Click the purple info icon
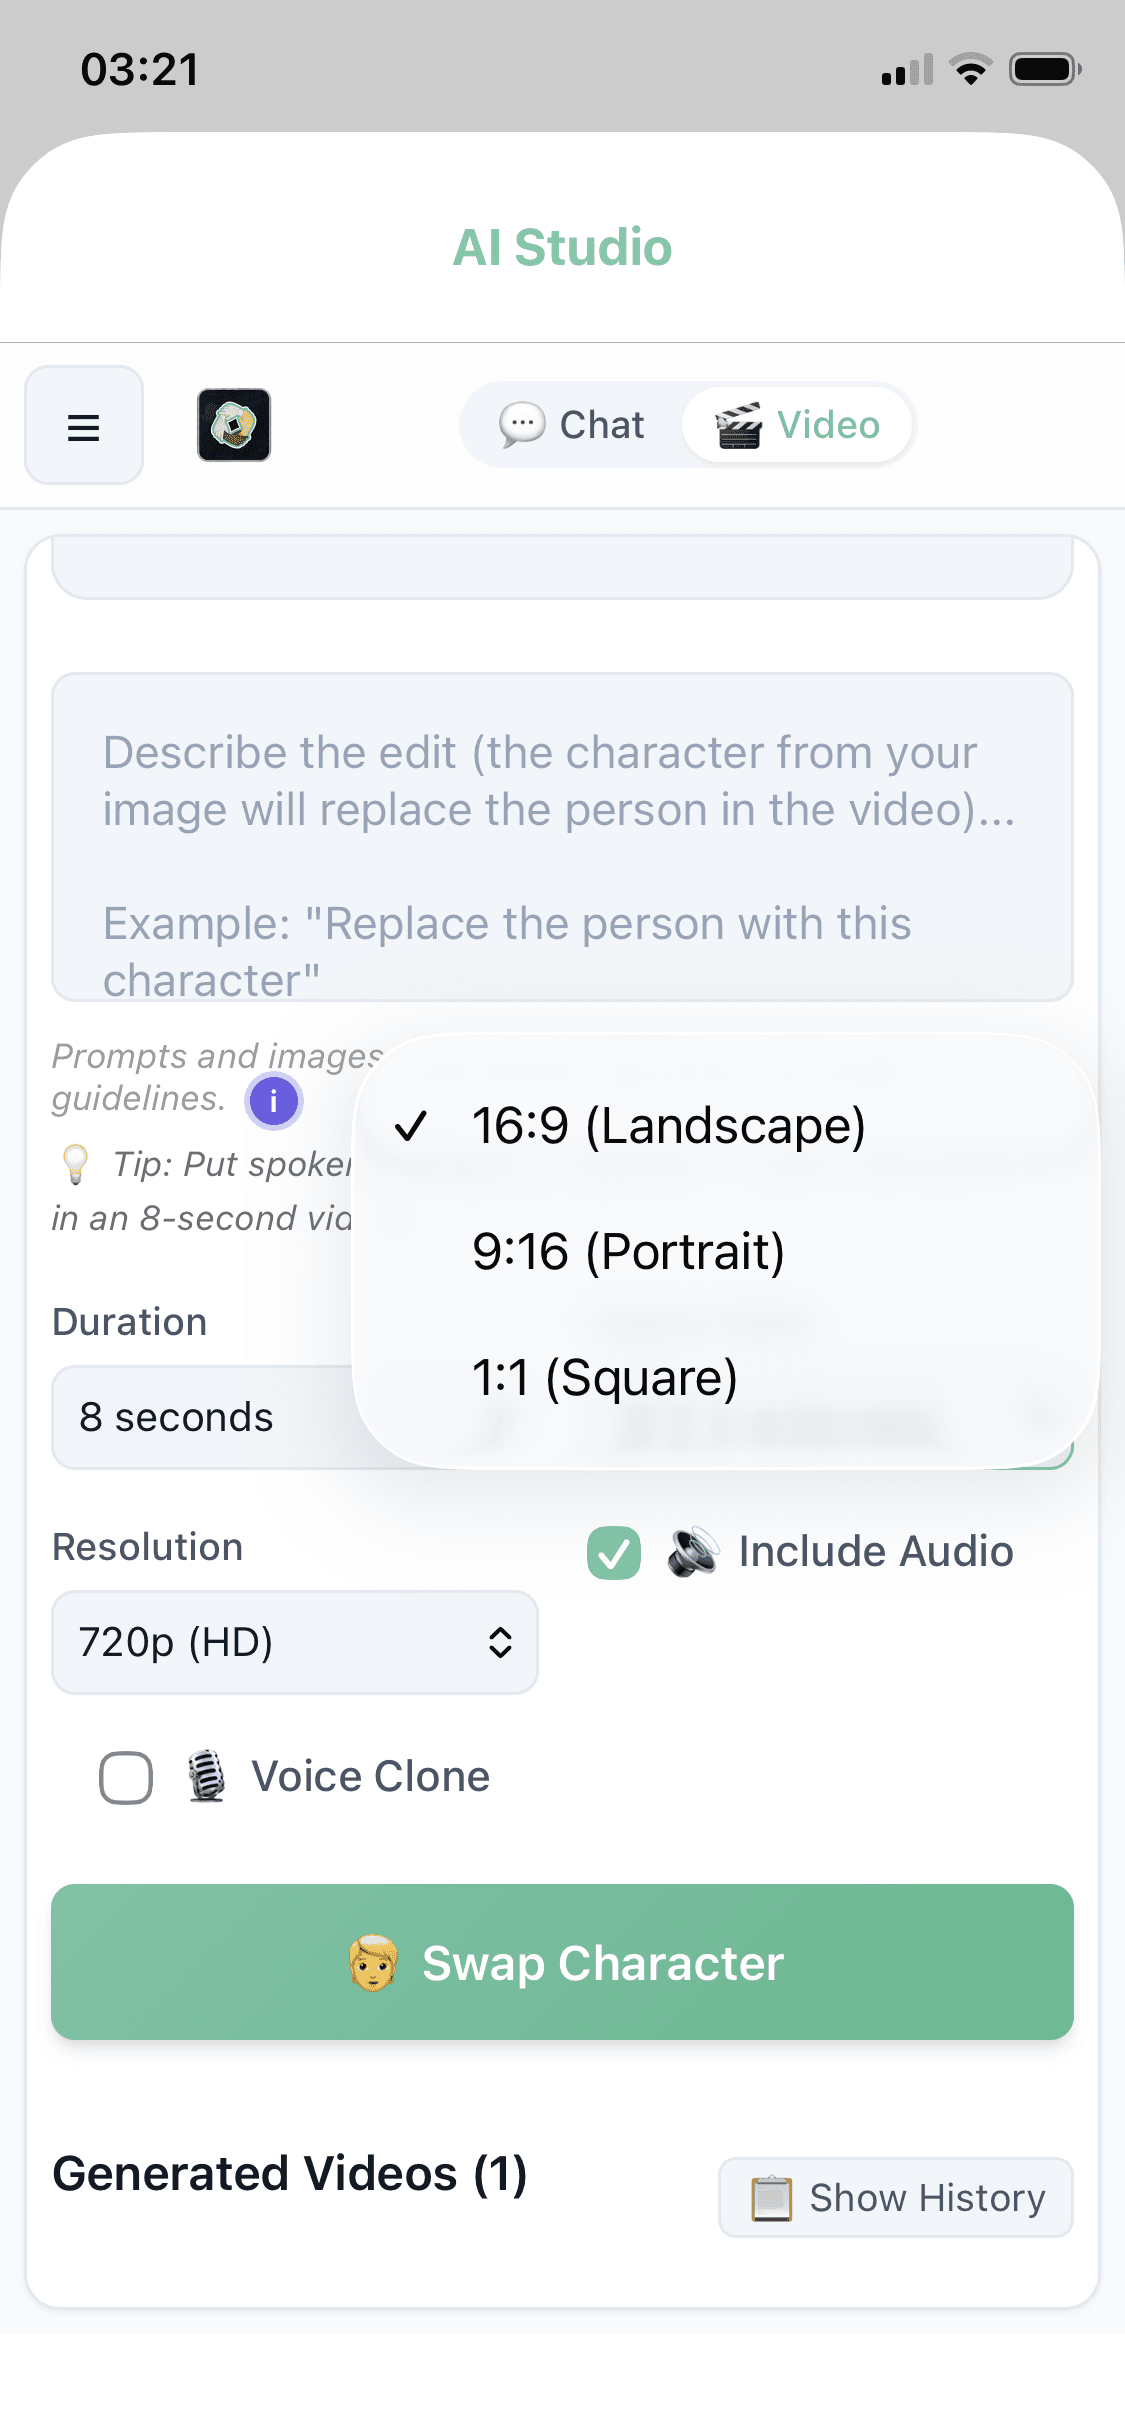The width and height of the screenshot is (1125, 2436). (x=274, y=1101)
